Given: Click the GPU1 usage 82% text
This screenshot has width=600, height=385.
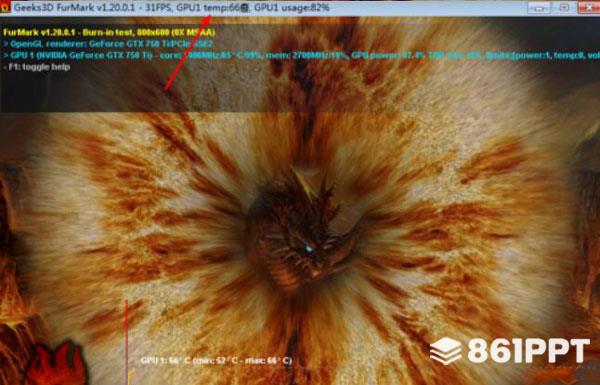Looking at the screenshot, I should click(x=292, y=7).
